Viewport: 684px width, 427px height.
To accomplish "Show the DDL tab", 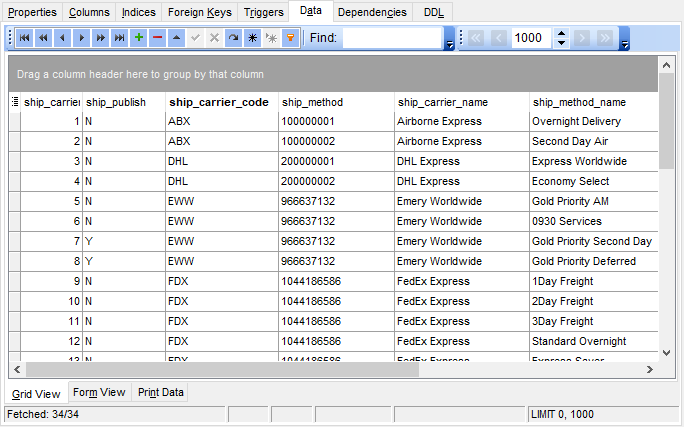I will (433, 12).
